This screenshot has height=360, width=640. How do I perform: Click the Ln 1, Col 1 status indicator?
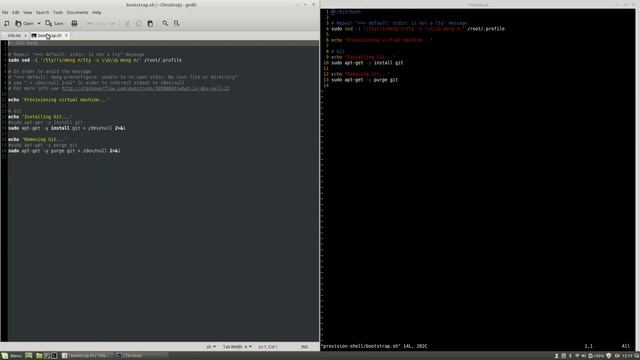coord(268,347)
